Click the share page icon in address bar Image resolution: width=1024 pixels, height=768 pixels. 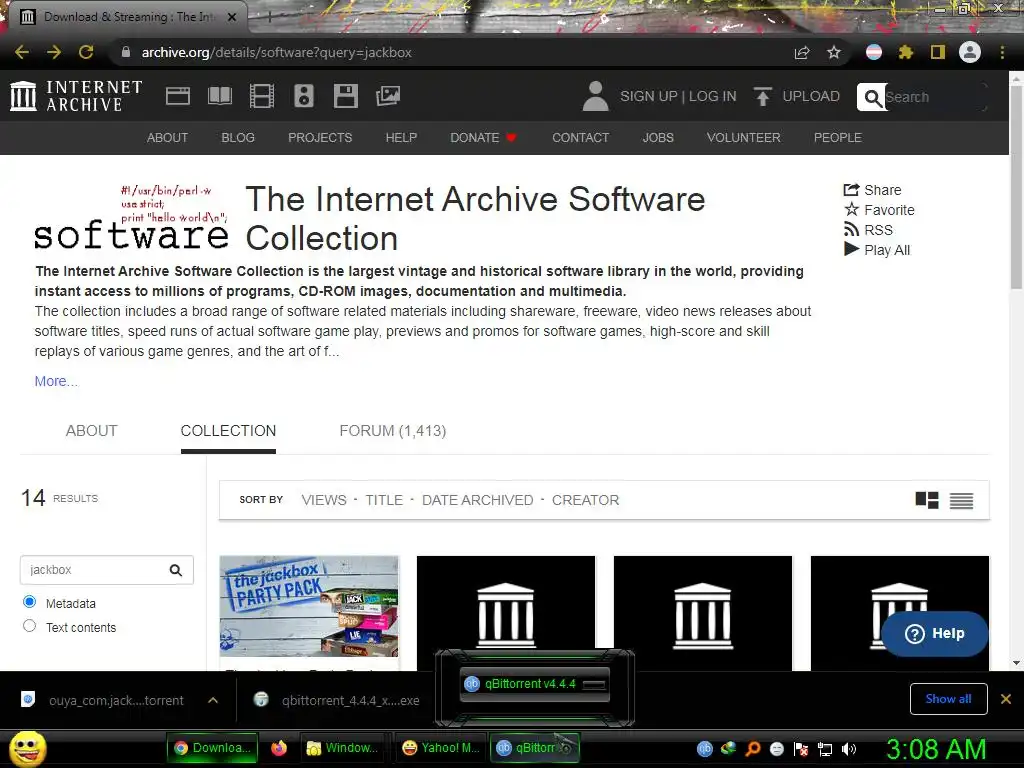click(802, 52)
